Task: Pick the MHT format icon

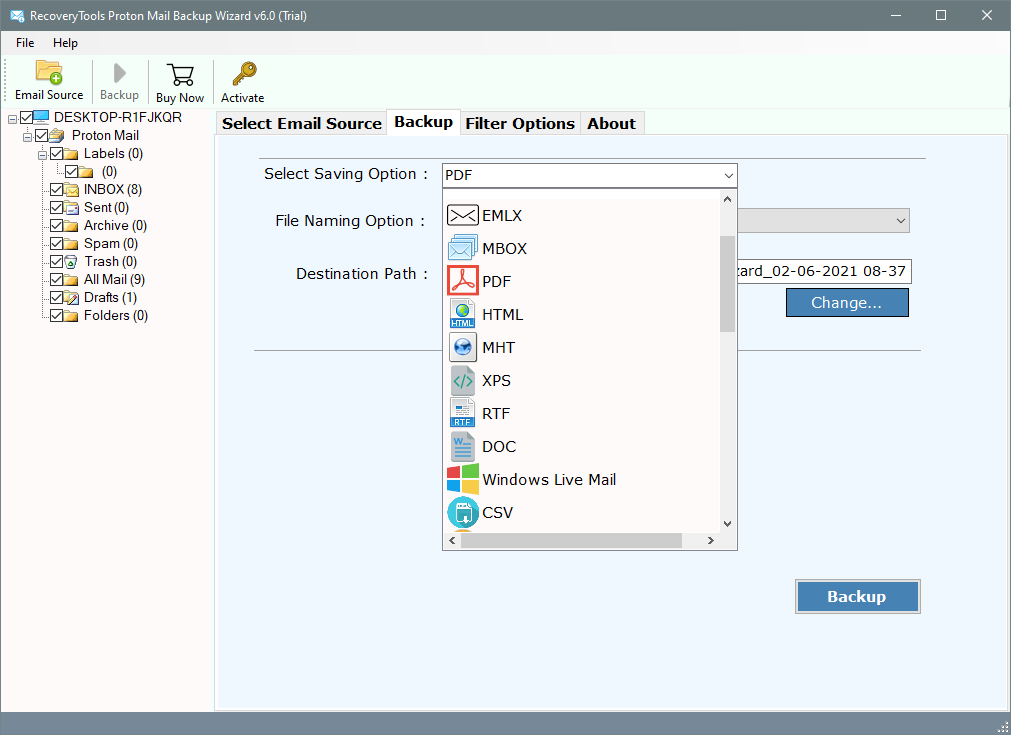Action: [x=462, y=347]
